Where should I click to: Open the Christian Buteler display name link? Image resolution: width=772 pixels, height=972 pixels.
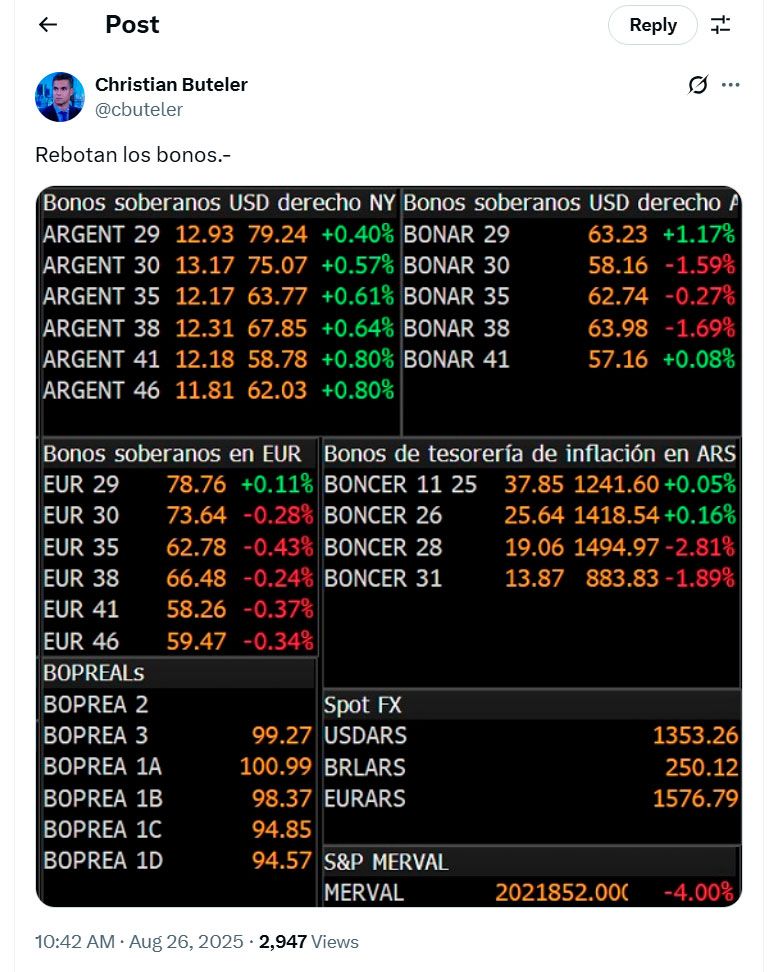tap(171, 84)
